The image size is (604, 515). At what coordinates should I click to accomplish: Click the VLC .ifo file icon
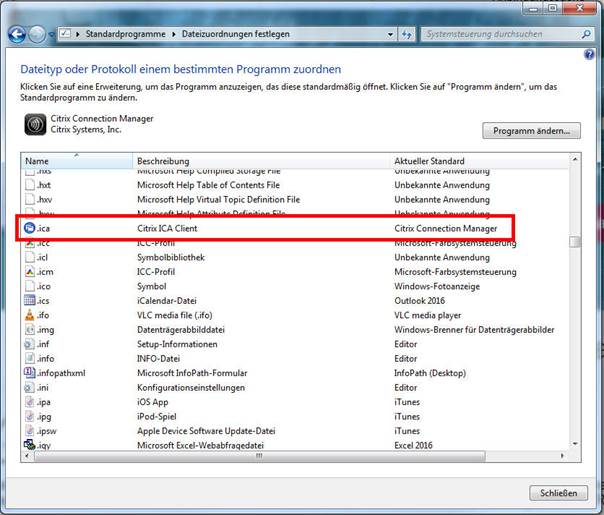29,314
